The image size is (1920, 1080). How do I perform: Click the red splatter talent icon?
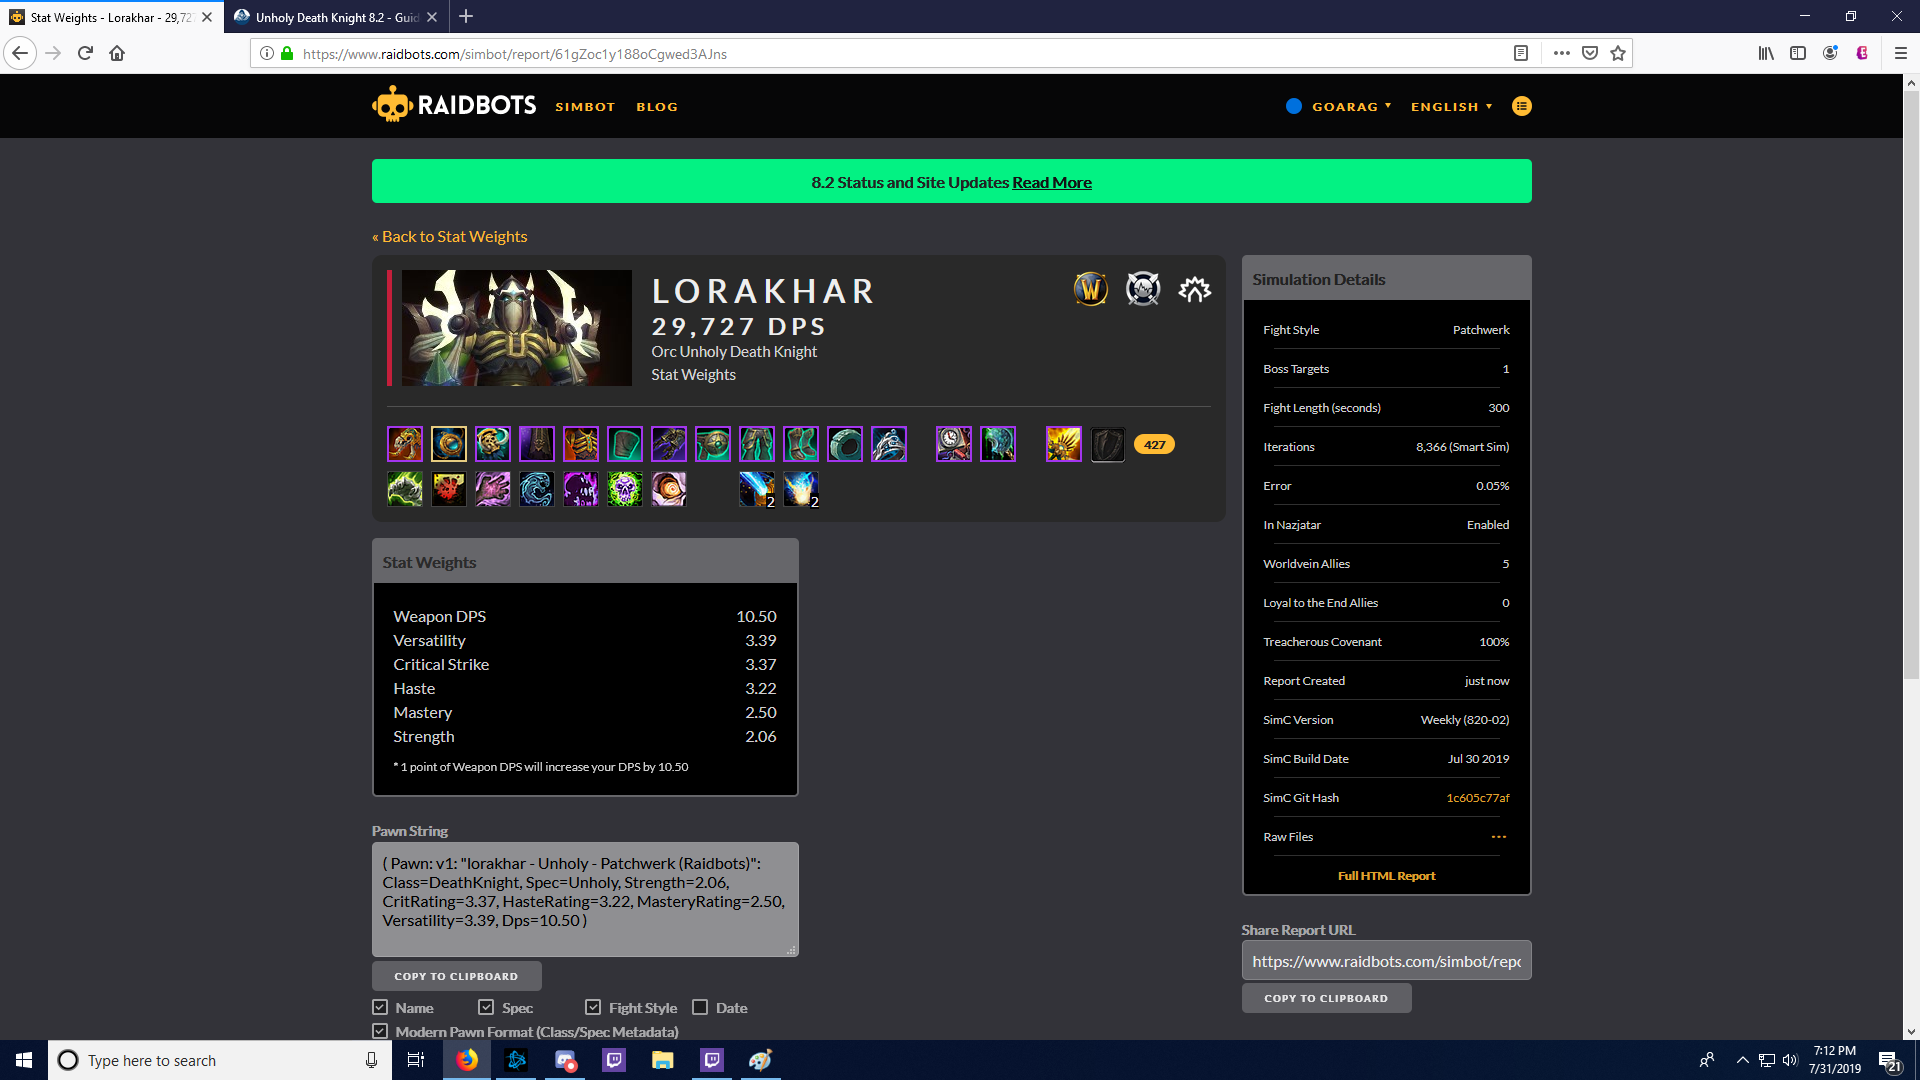tap(449, 489)
